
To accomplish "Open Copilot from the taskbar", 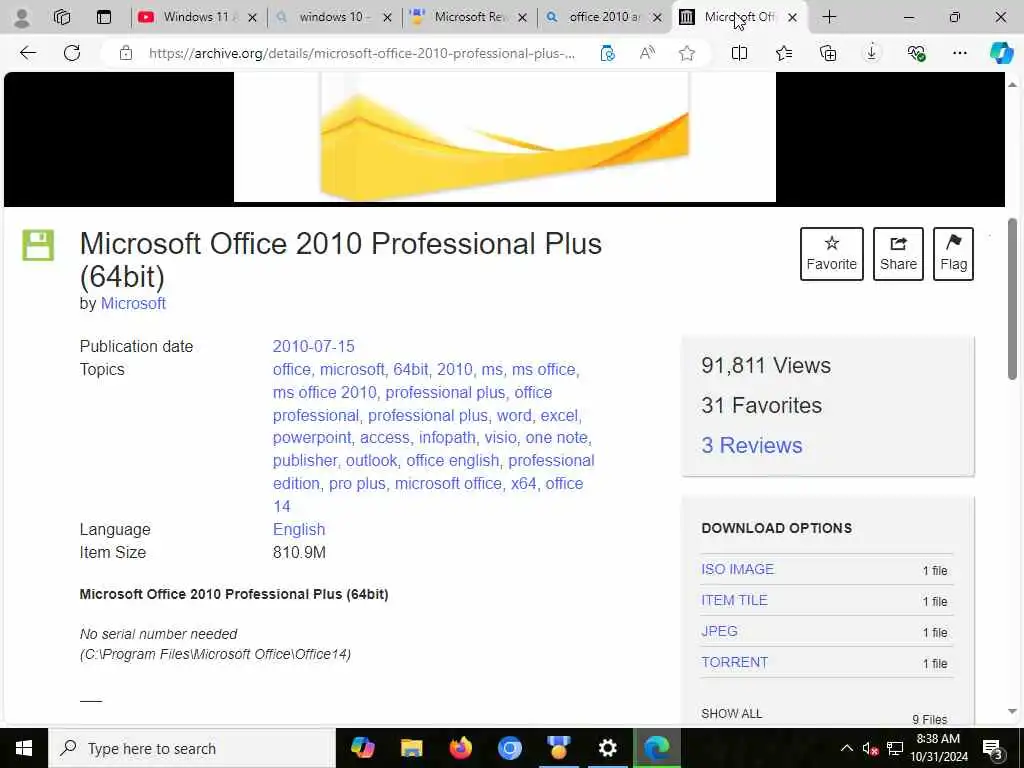I will pos(362,748).
